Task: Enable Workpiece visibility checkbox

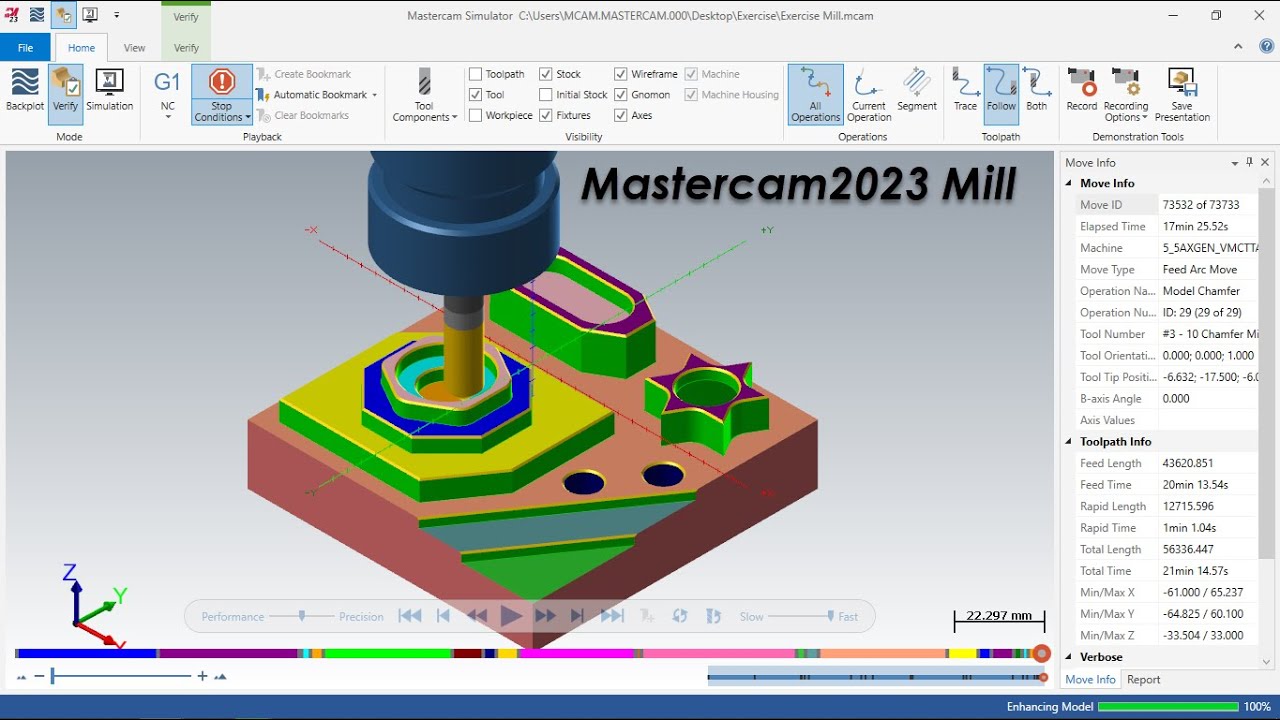Action: 476,115
